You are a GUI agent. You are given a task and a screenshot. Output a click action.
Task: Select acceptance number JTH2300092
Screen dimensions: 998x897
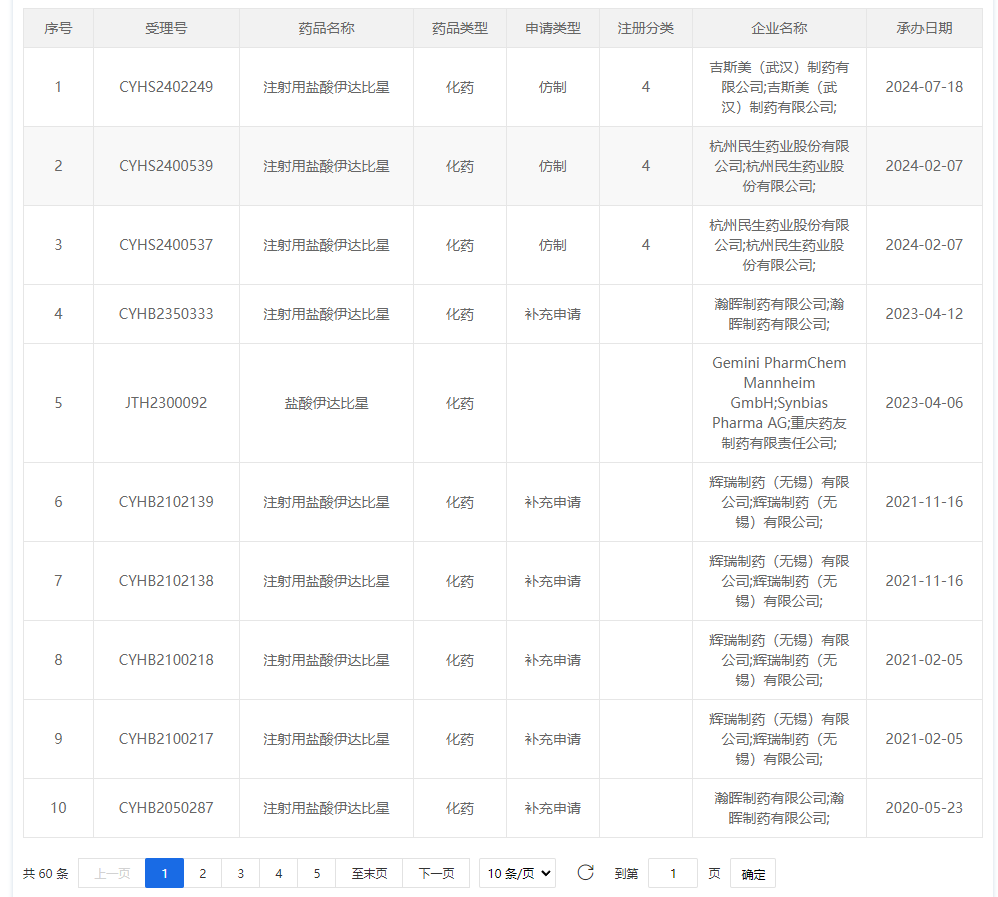pos(166,403)
